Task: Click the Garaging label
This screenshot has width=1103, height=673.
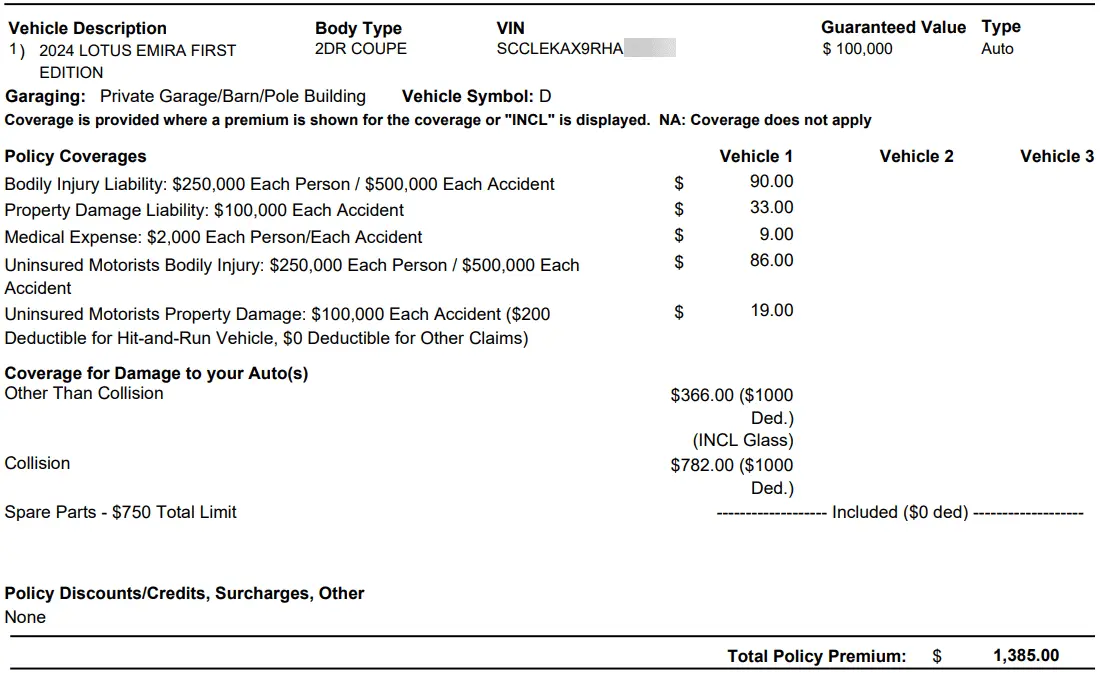Action: click(x=47, y=97)
